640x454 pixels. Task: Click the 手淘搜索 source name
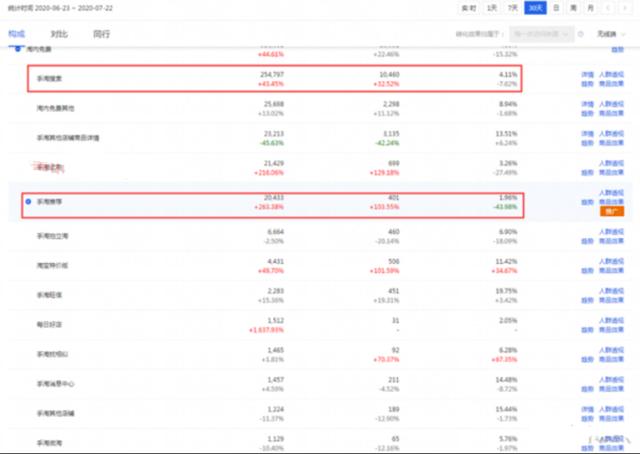(x=49, y=78)
